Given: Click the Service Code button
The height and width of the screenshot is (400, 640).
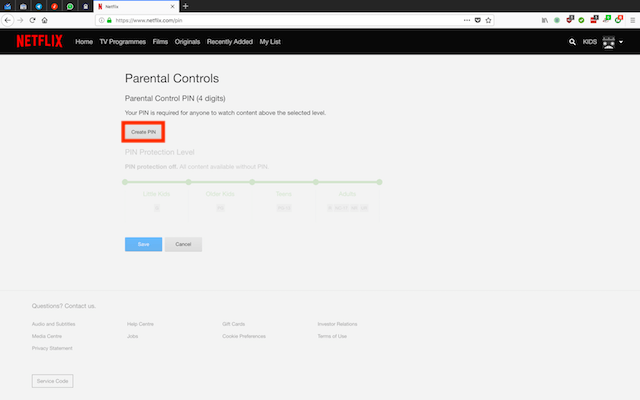Looking at the screenshot, I should tap(52, 381).
